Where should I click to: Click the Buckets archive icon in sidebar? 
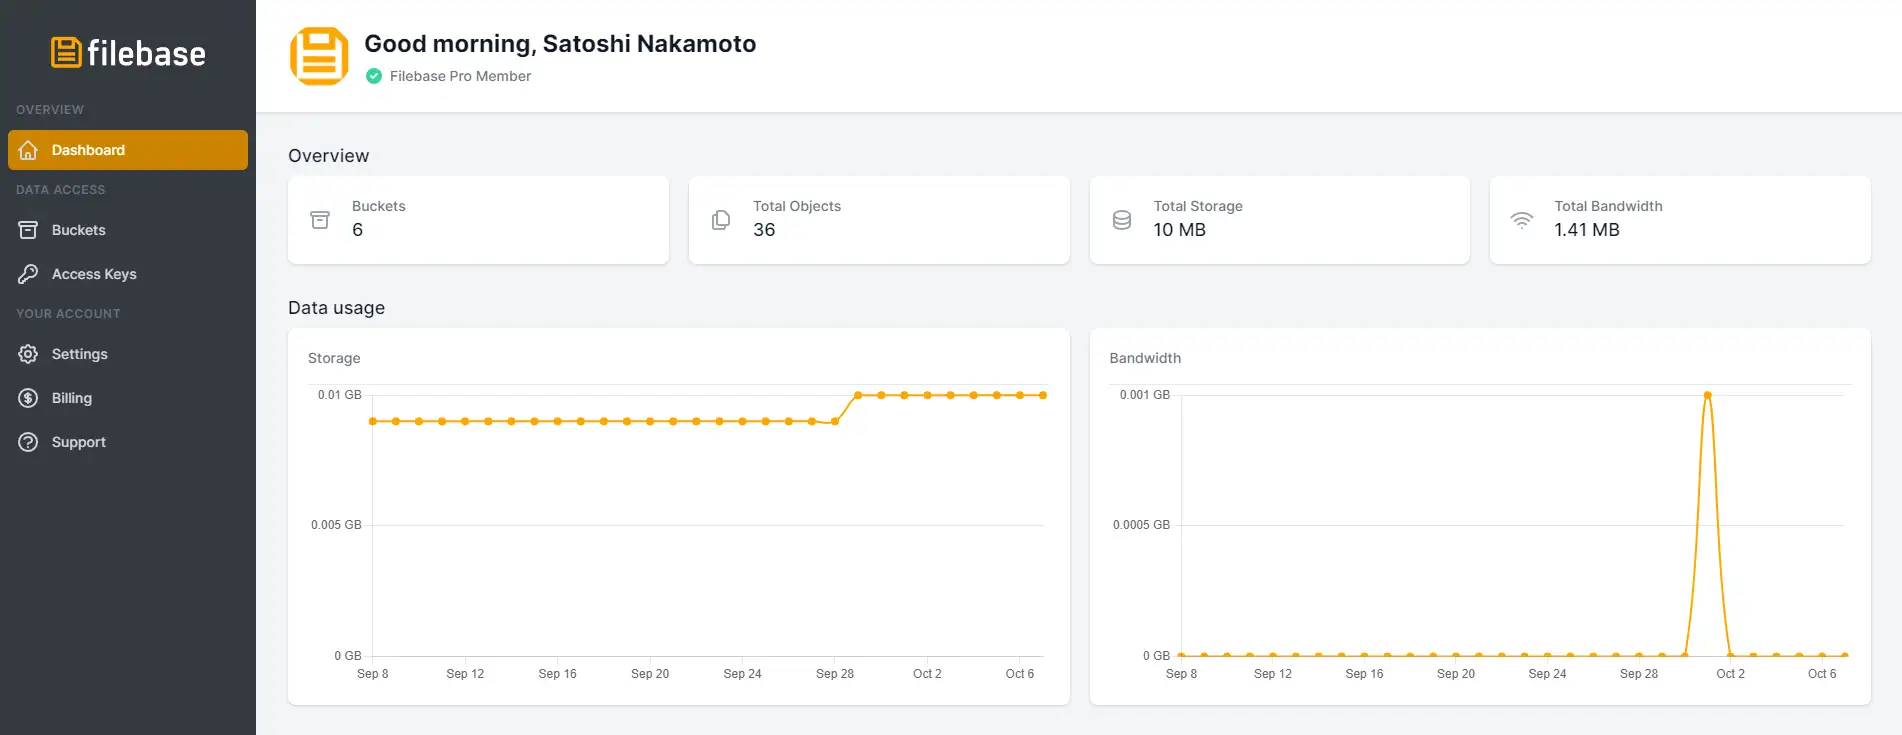coord(28,230)
